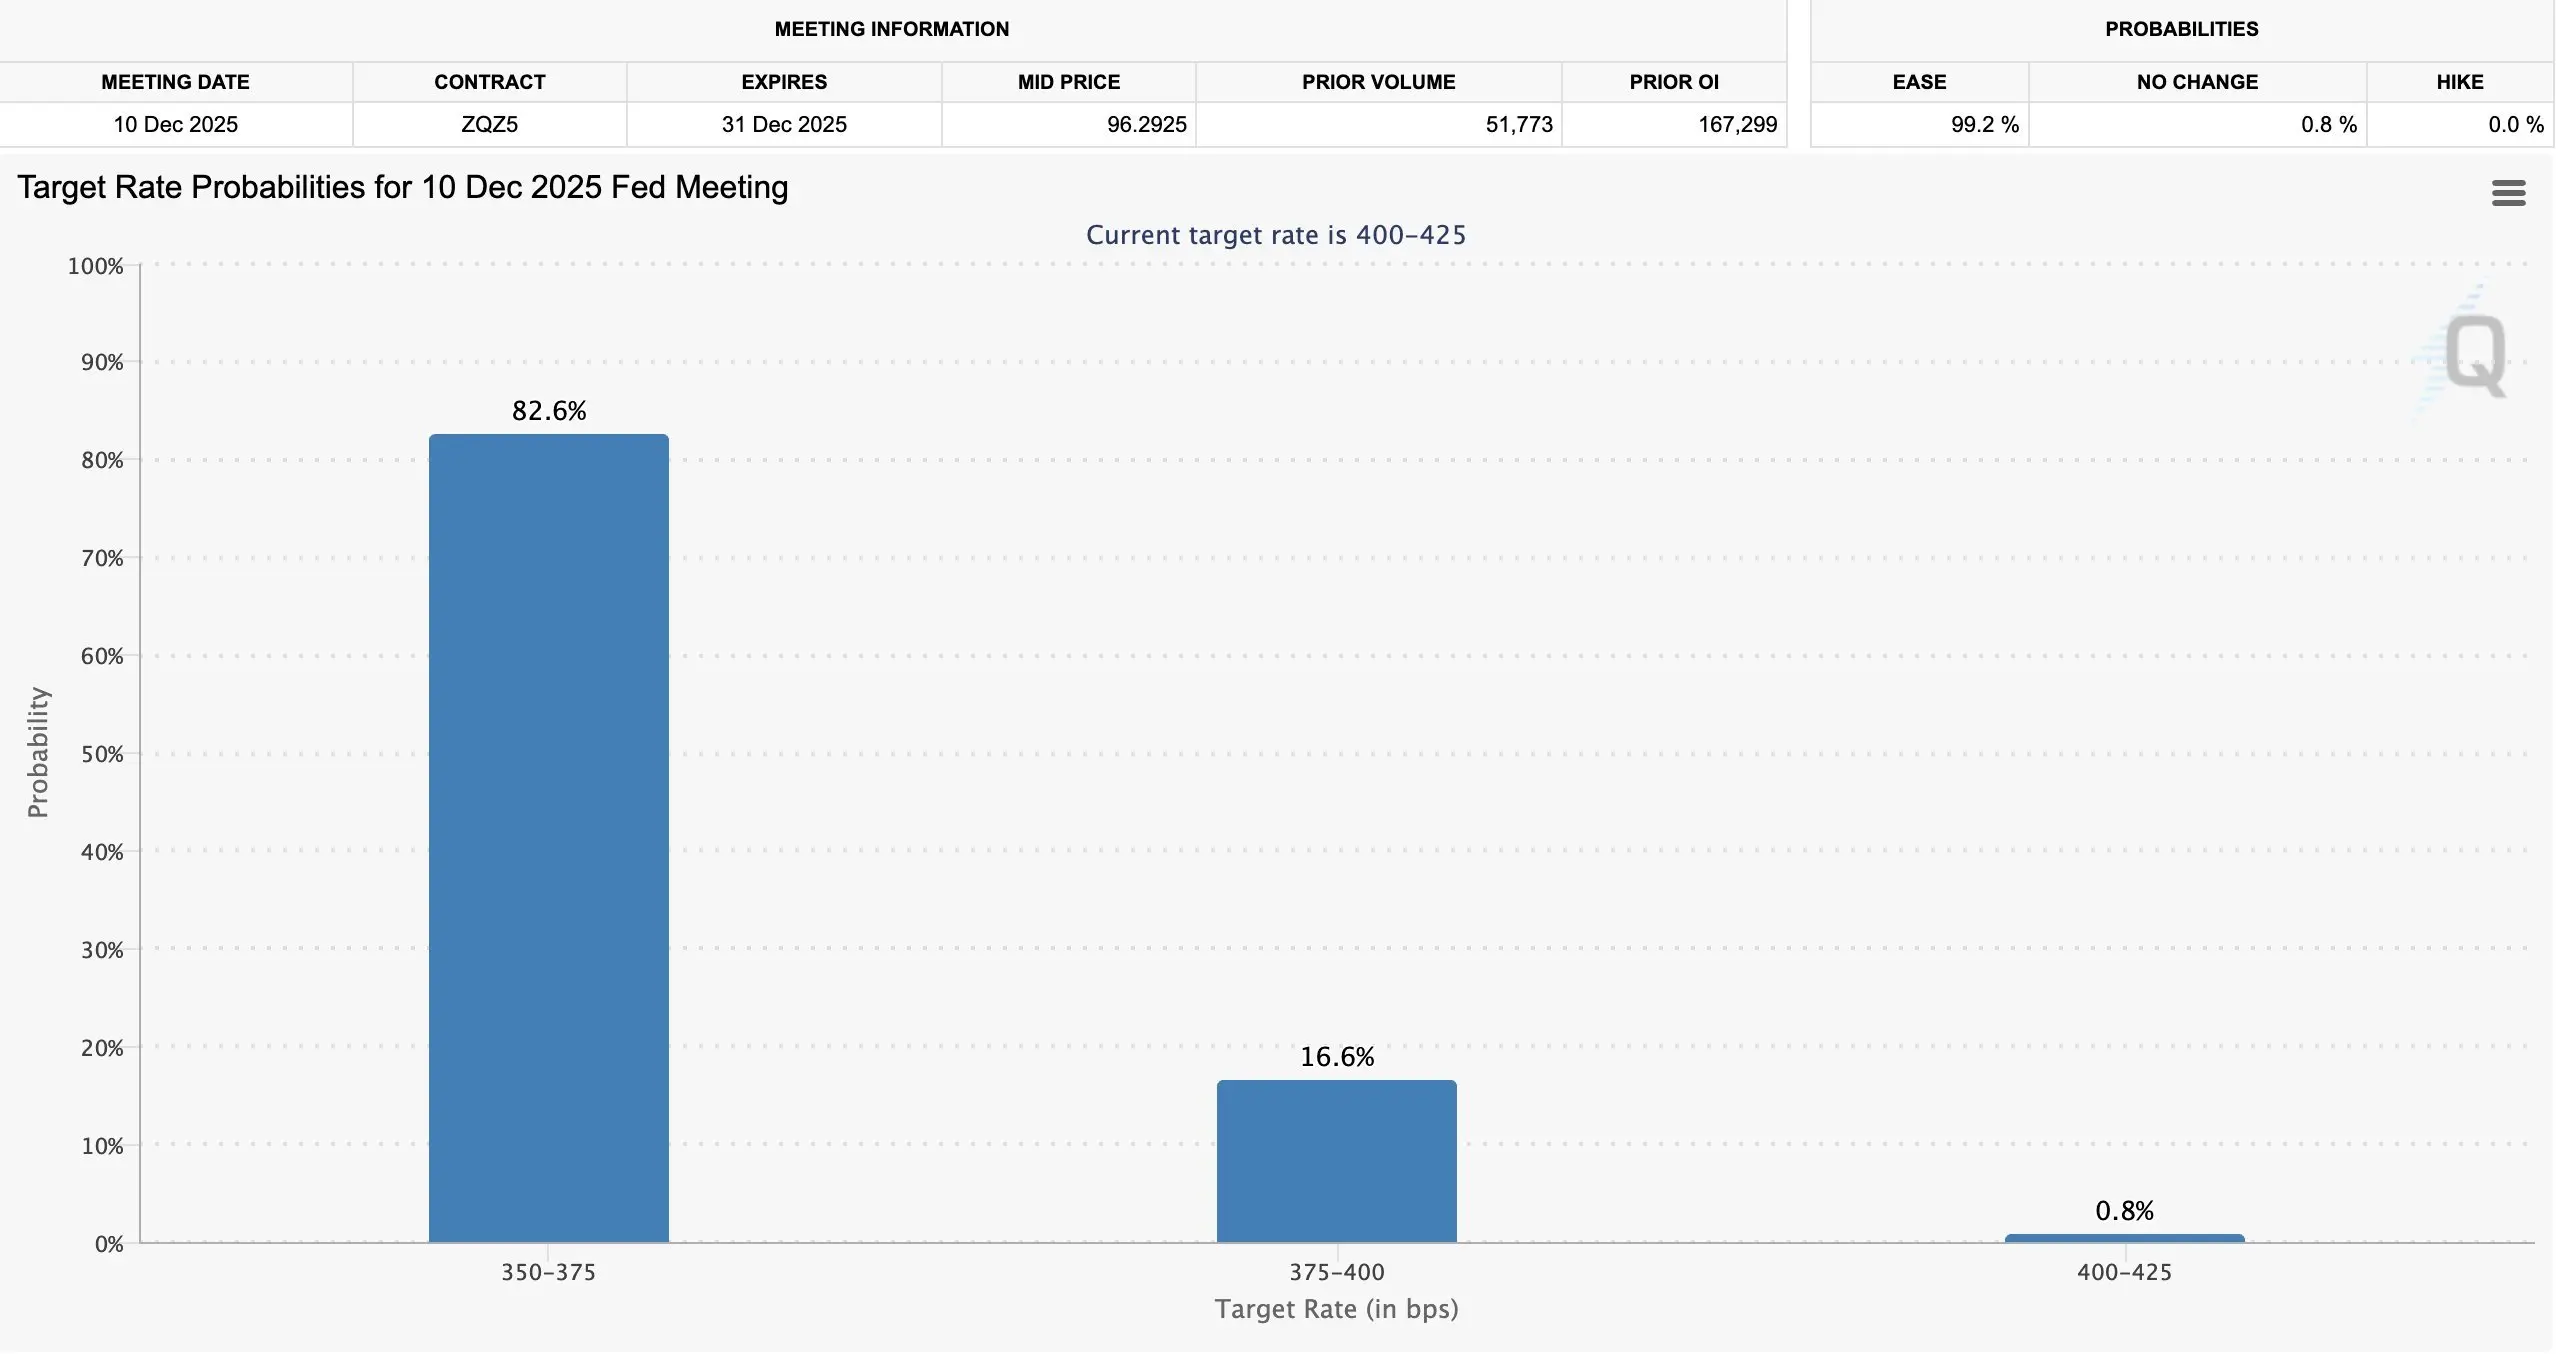Click the small 0.8% bar for 400-425

(x=2125, y=1238)
